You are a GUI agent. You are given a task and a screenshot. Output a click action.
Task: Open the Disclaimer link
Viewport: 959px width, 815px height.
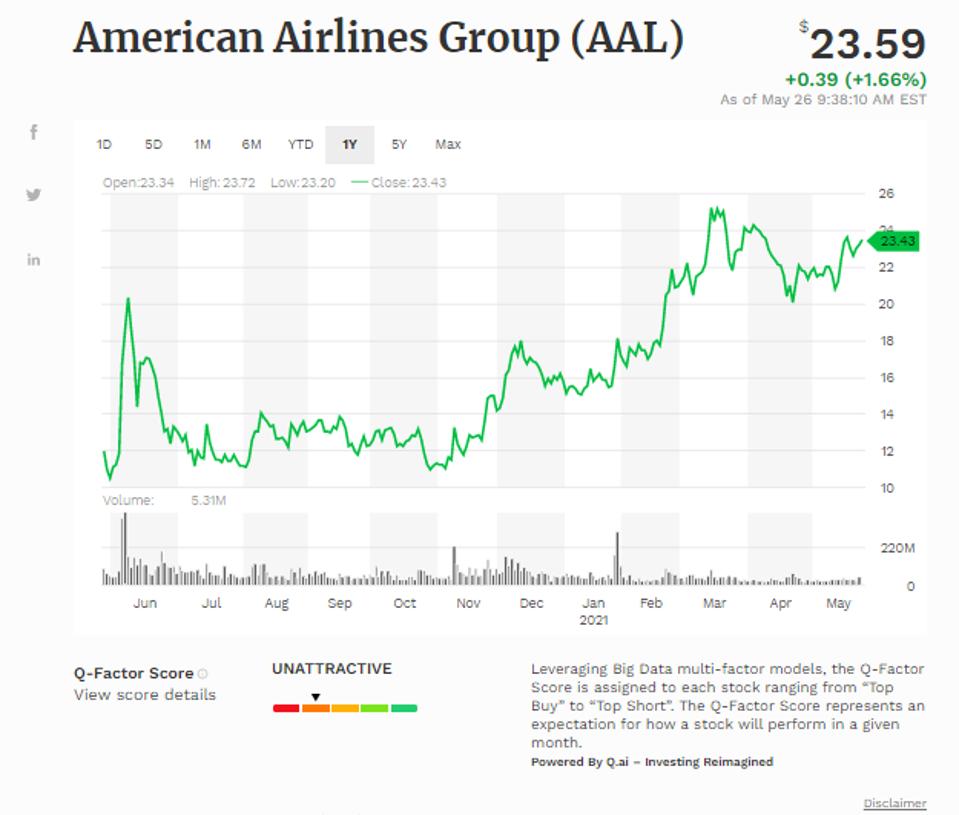[894, 803]
